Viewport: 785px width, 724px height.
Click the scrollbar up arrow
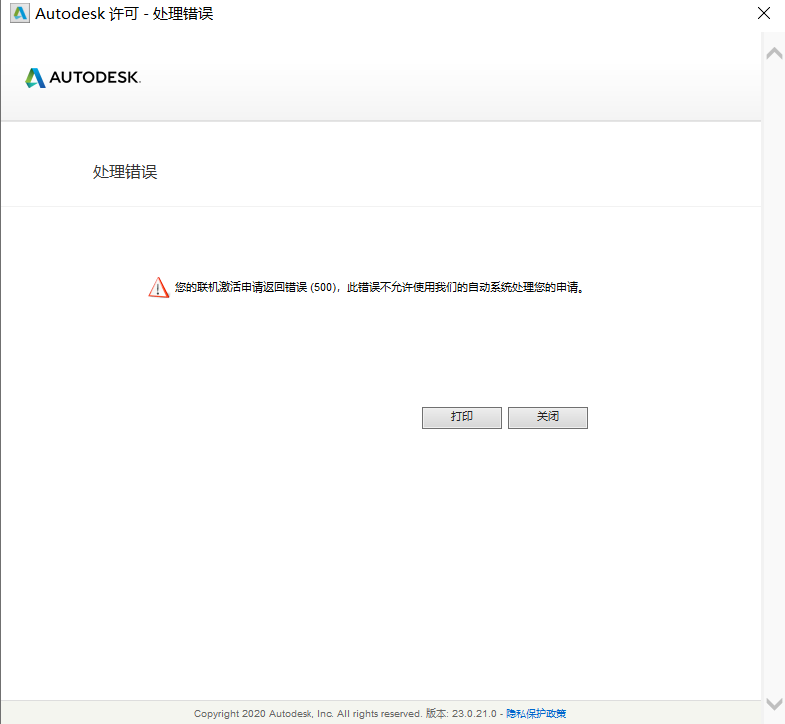tap(774, 54)
